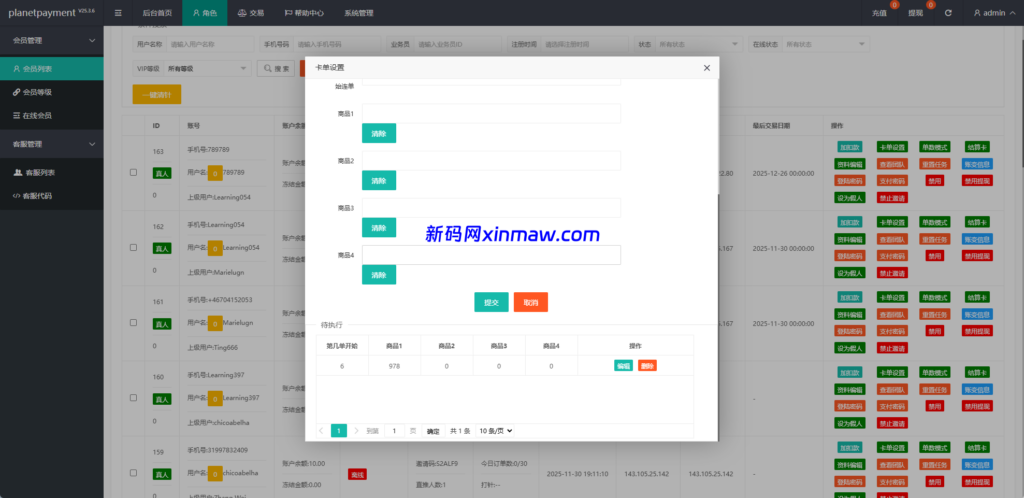This screenshot has height=498, width=1024.
Task: Focus the 手机号码 search field
Action: click(337, 44)
